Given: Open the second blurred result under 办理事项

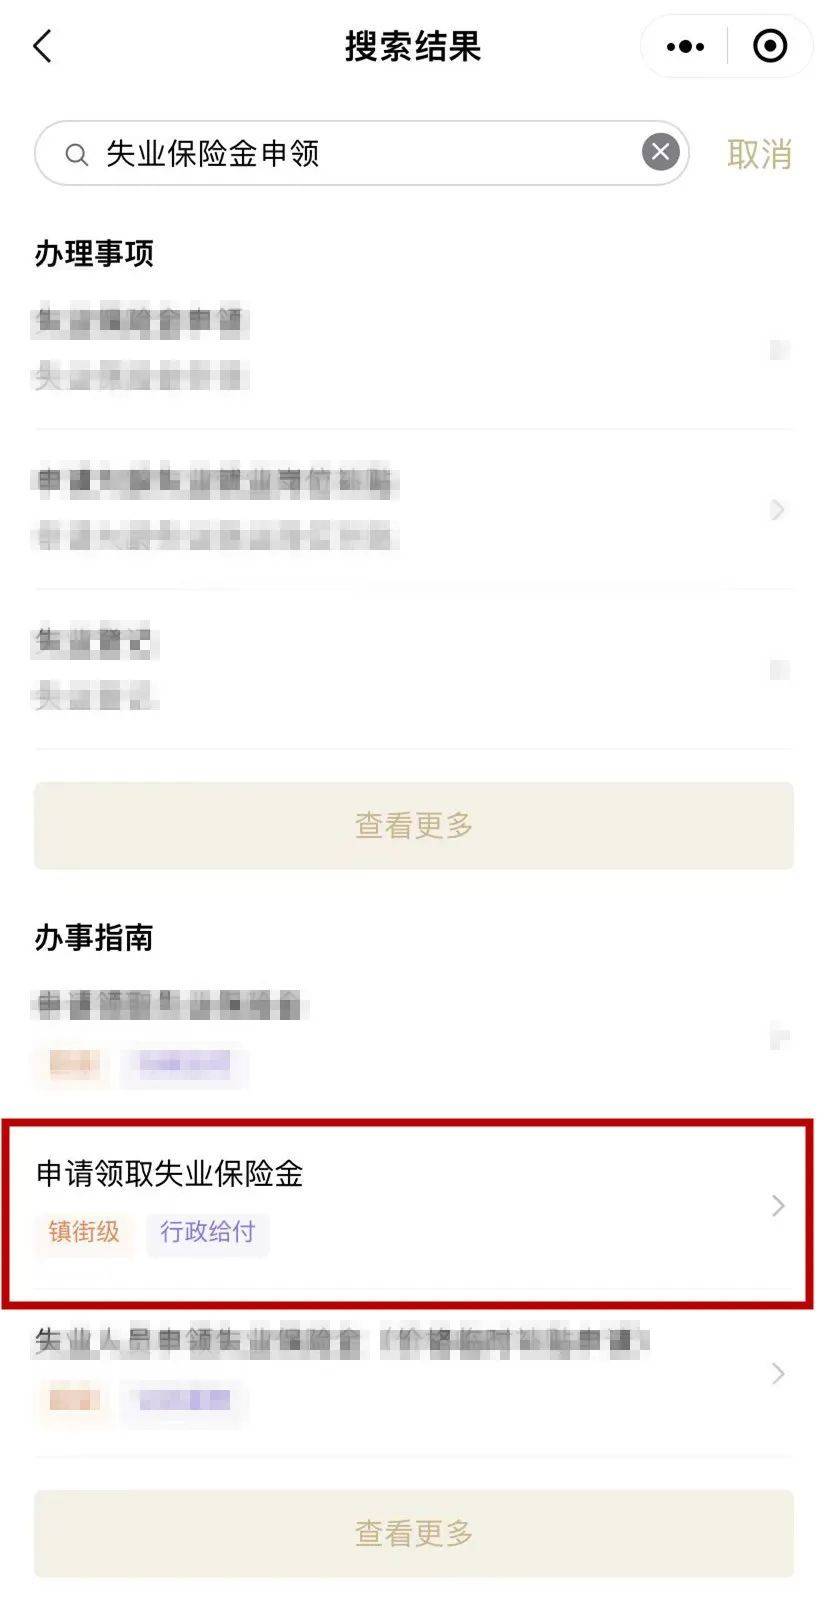Looking at the screenshot, I should pyautogui.click(x=414, y=509).
